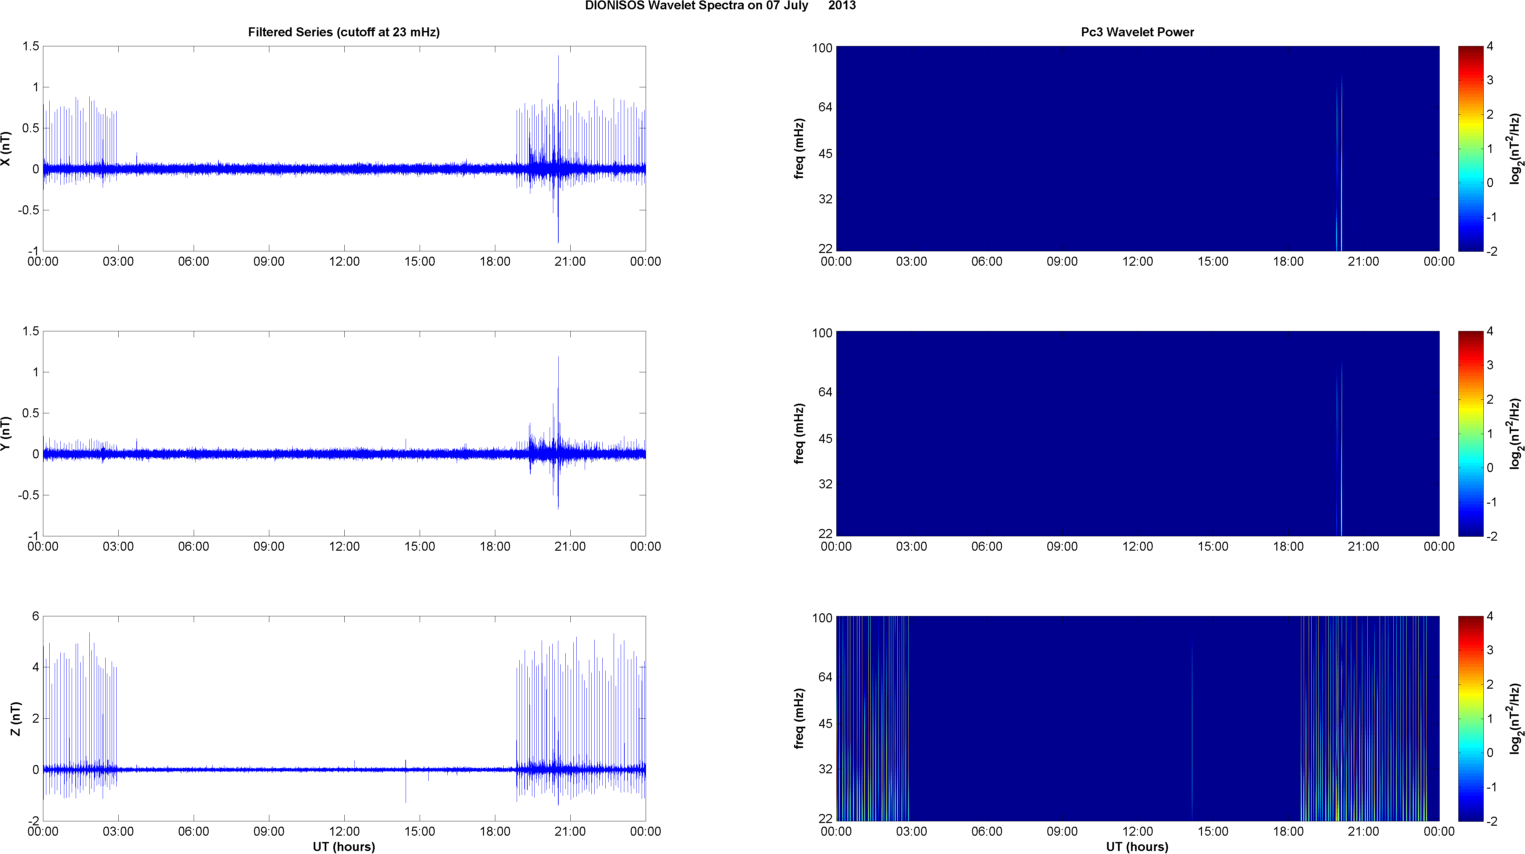Click the colorbar beside the X wavelet spectrum

[x=1470, y=149]
